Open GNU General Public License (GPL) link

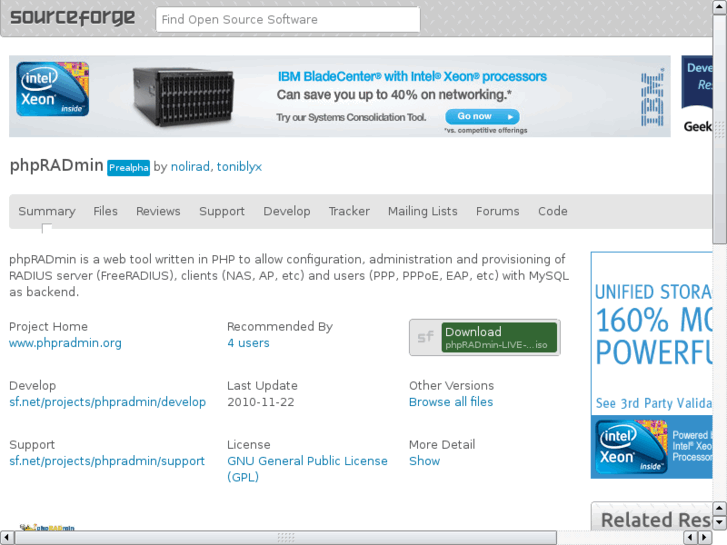pyautogui.click(x=307, y=469)
